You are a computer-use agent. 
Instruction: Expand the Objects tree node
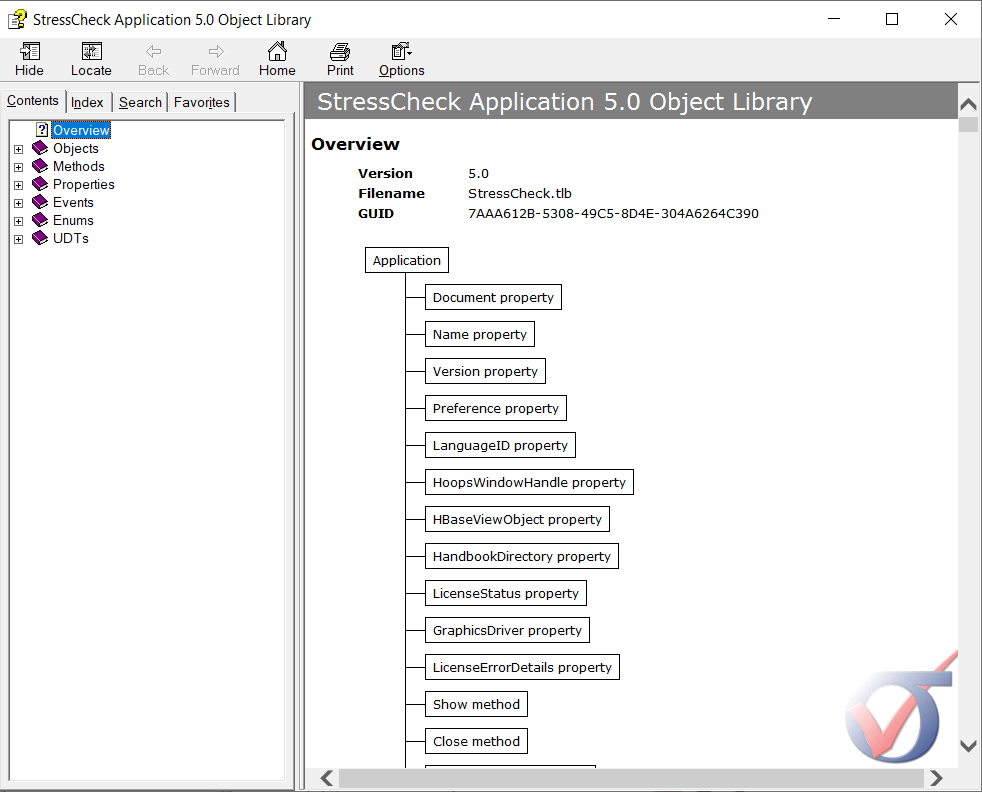[18, 149]
